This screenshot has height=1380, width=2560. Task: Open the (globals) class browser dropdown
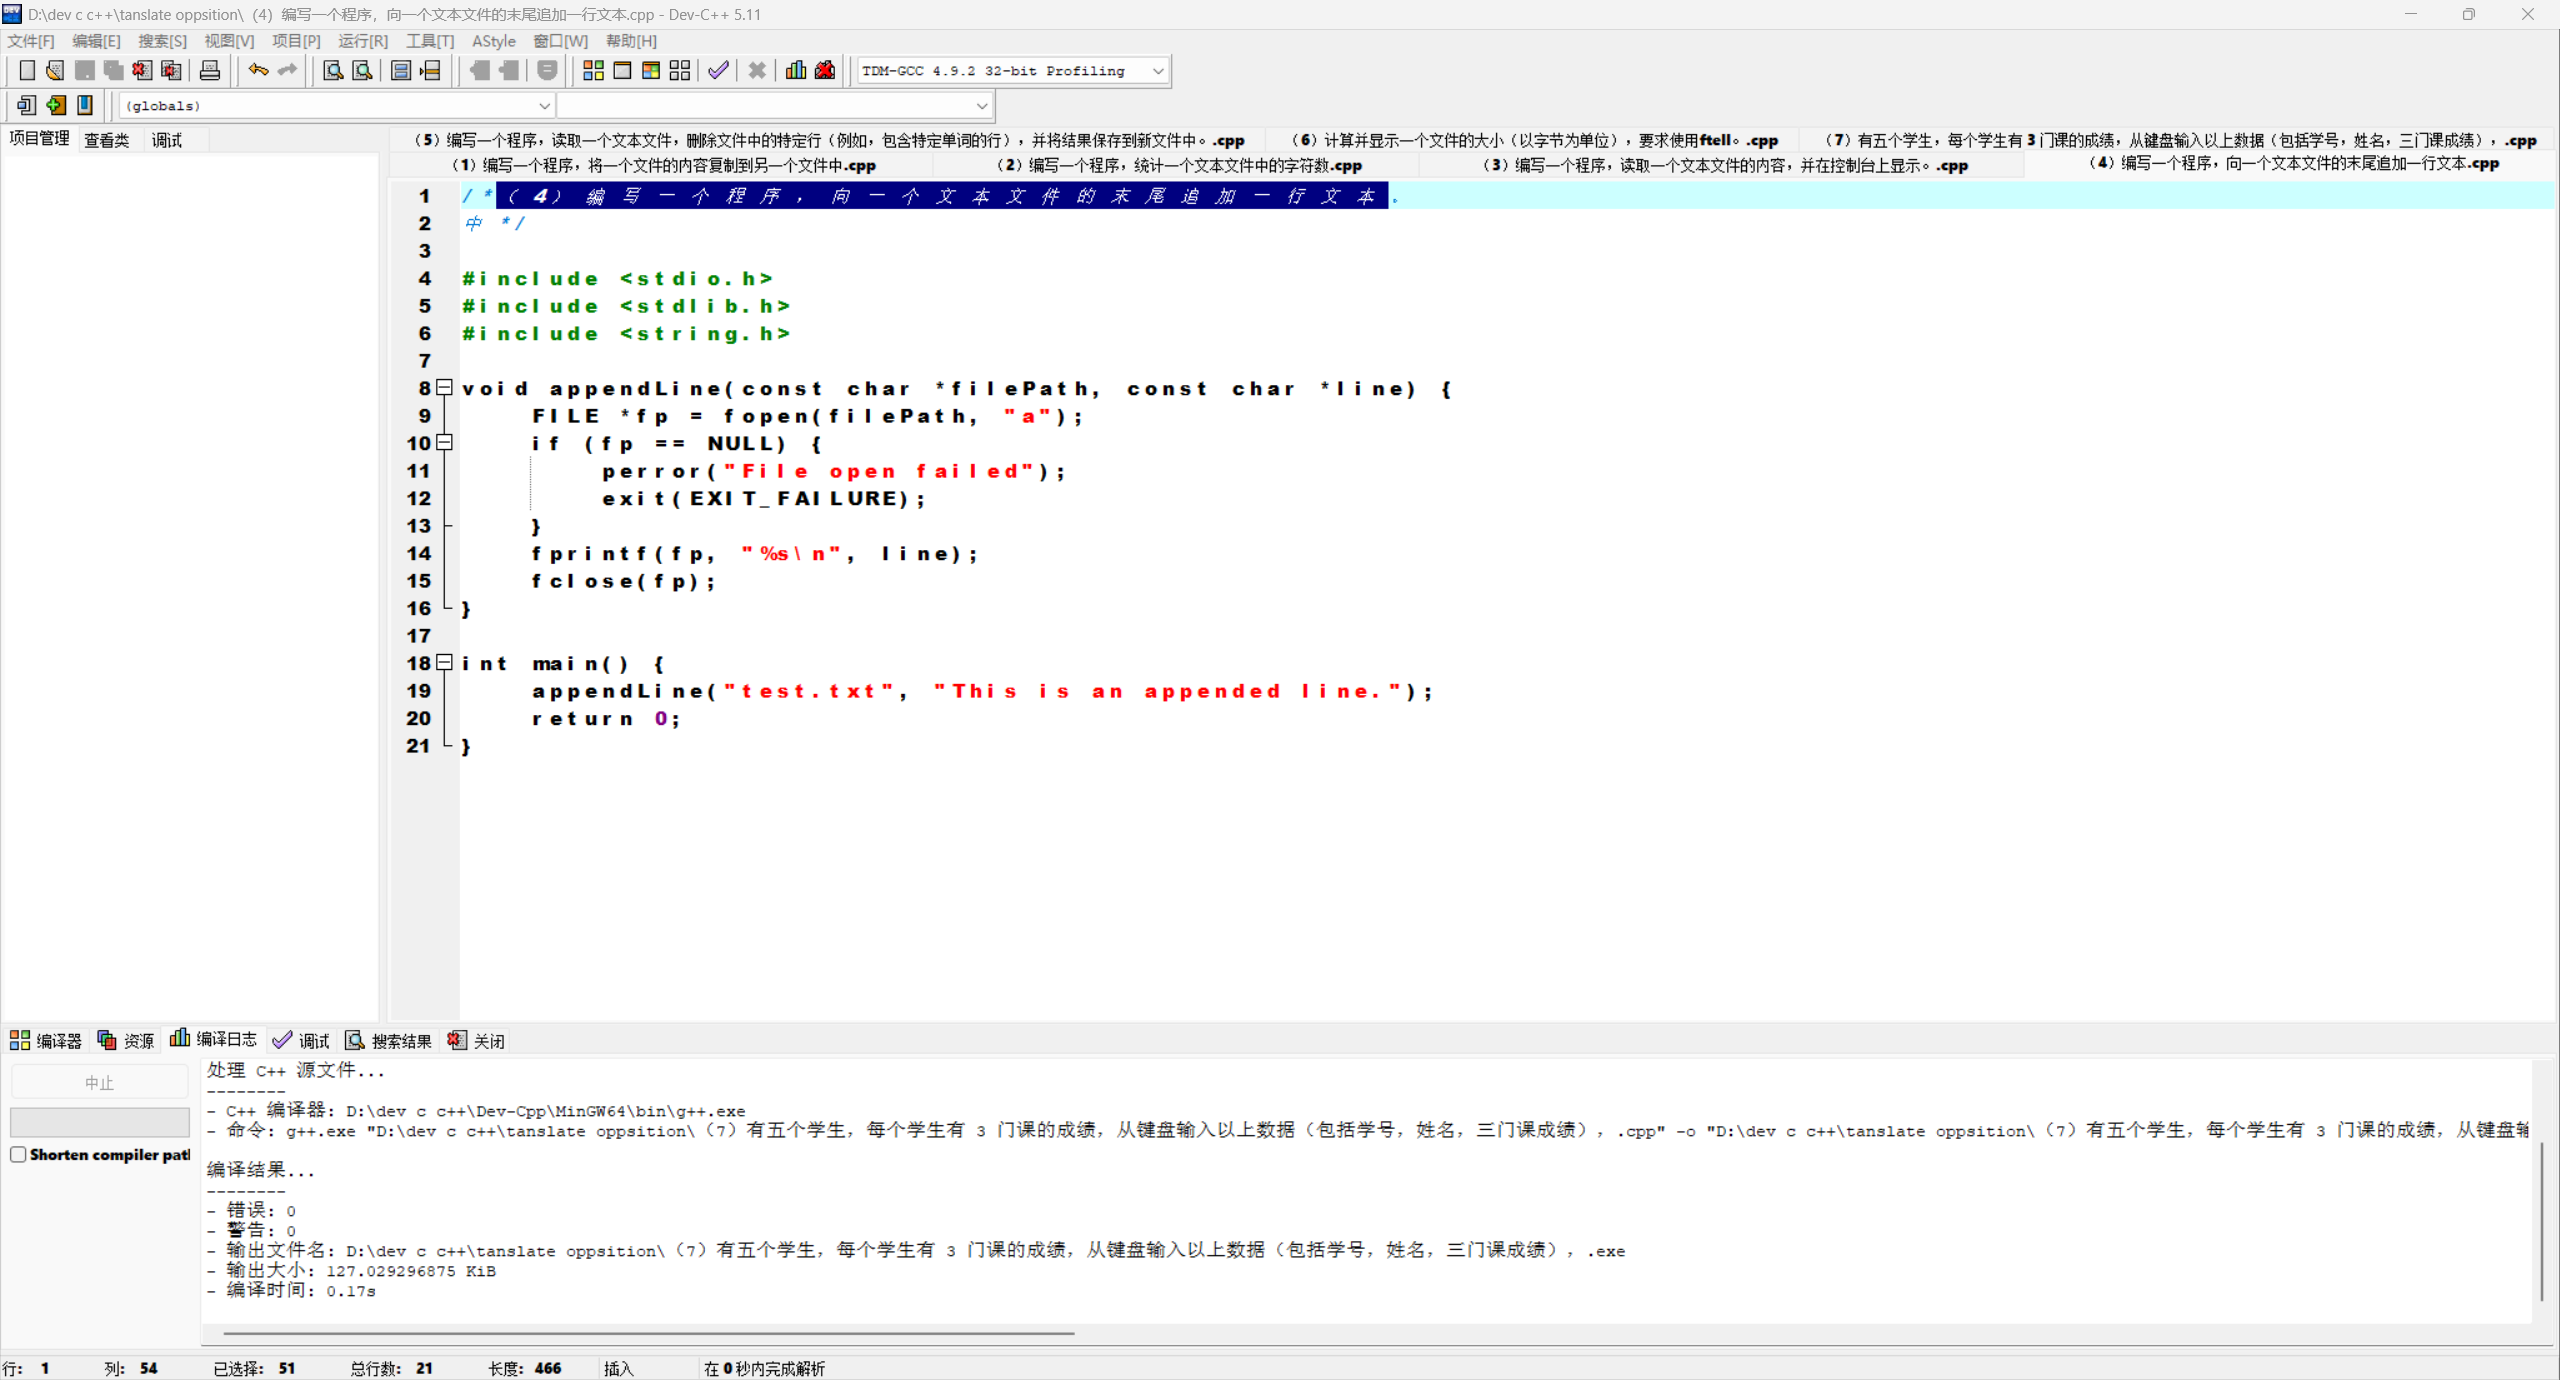point(544,105)
